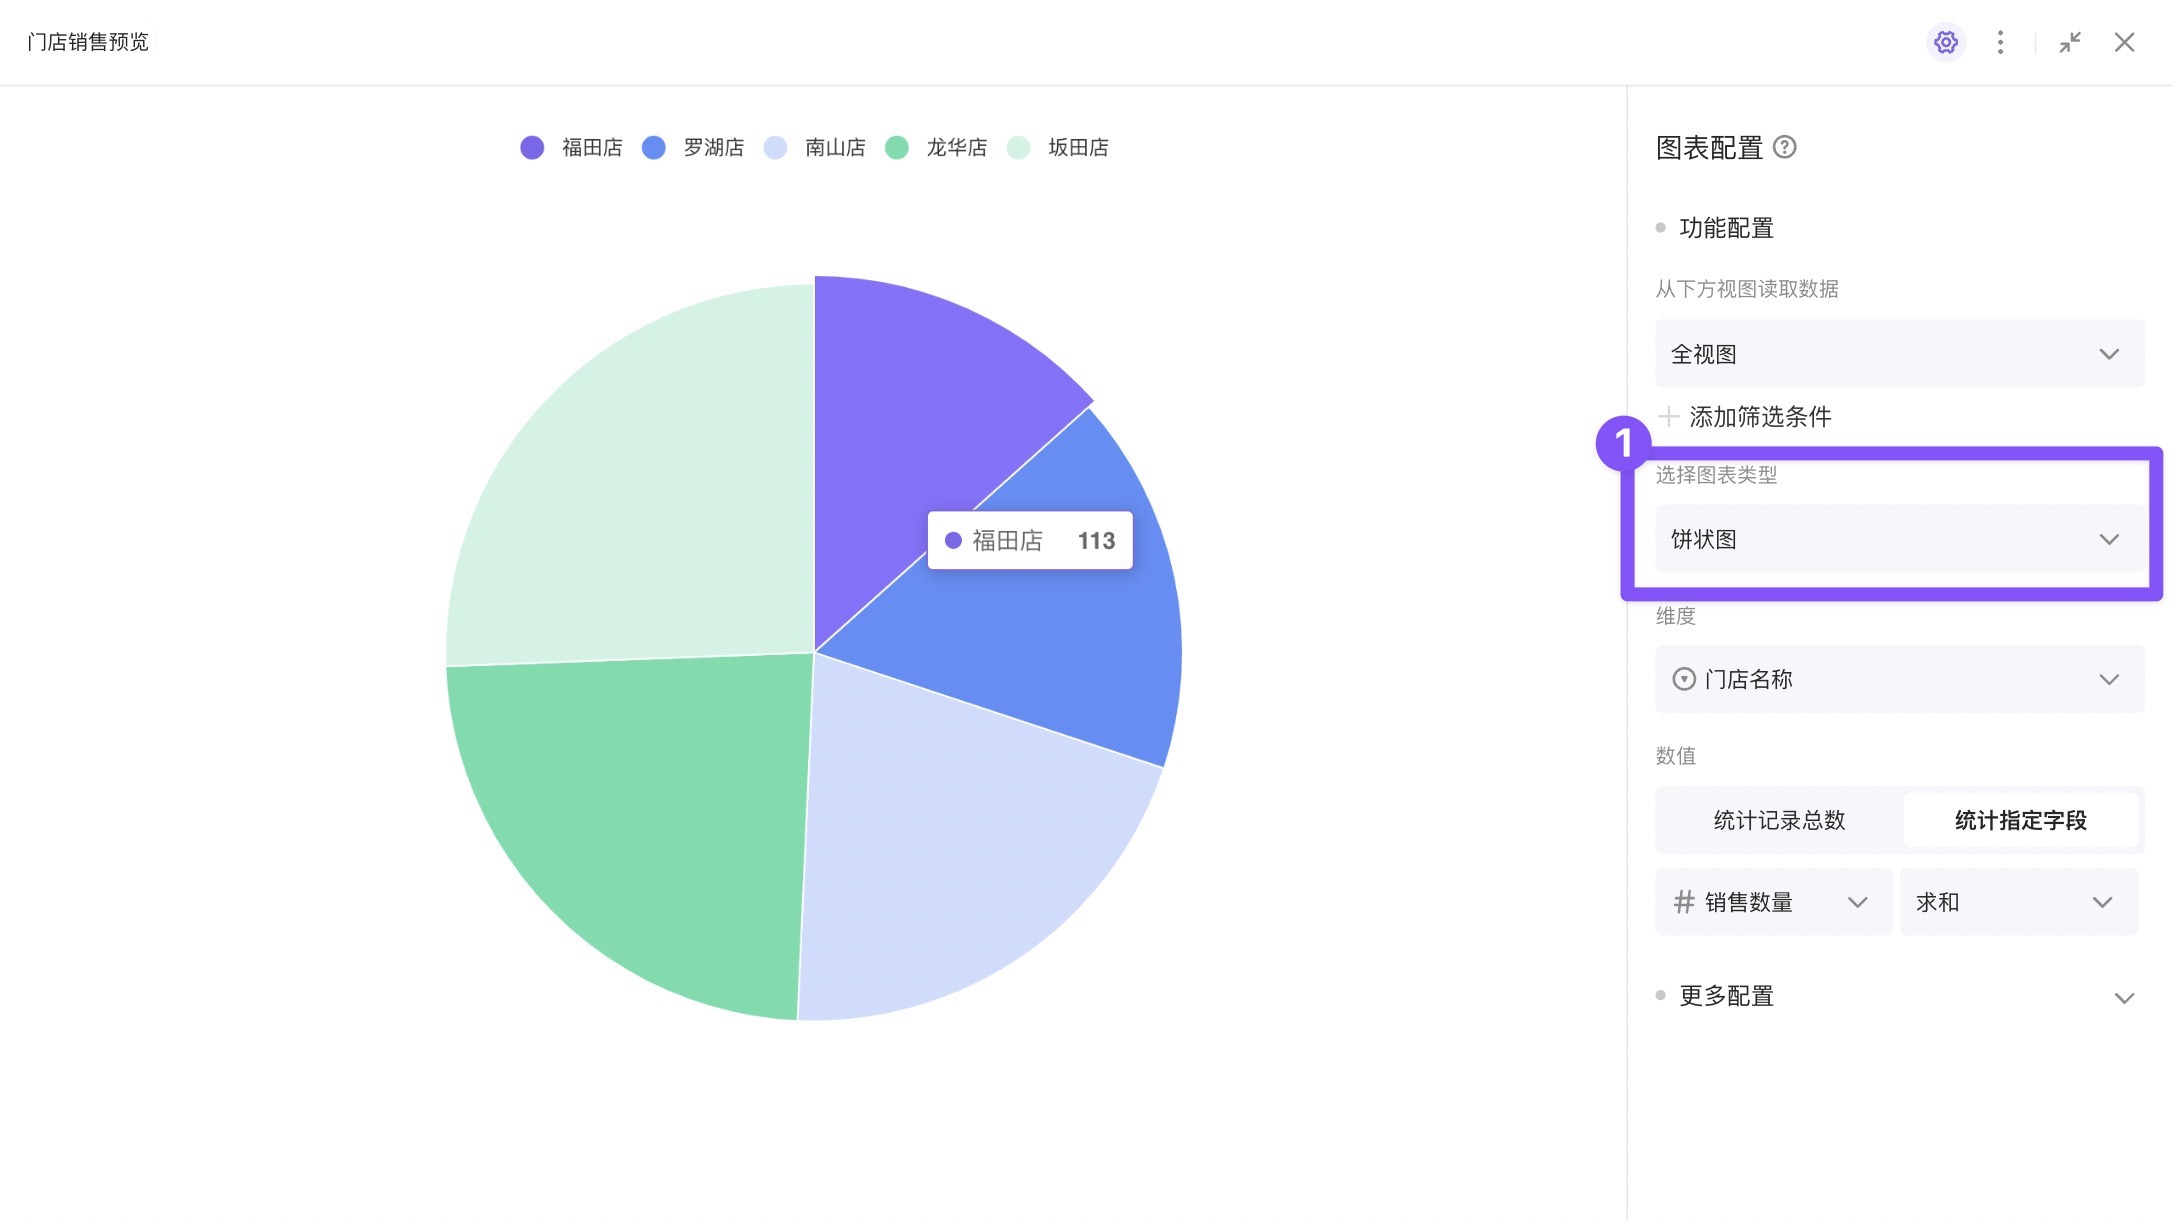Click the hash icon beside 销售数量
Viewport: 2172px width, 1220px height.
(x=1684, y=902)
